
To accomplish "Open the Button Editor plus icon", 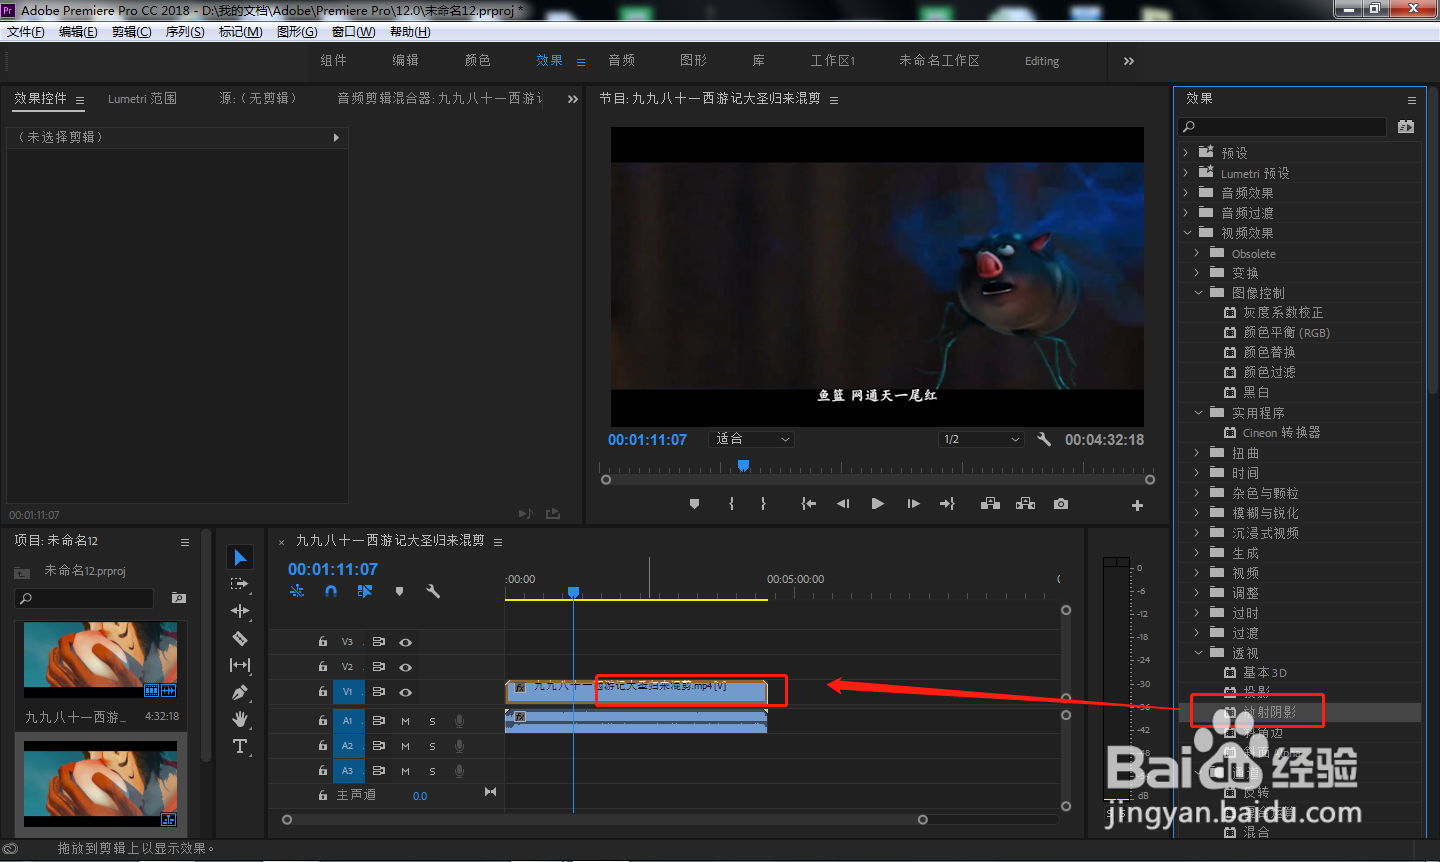I will 1137,505.
